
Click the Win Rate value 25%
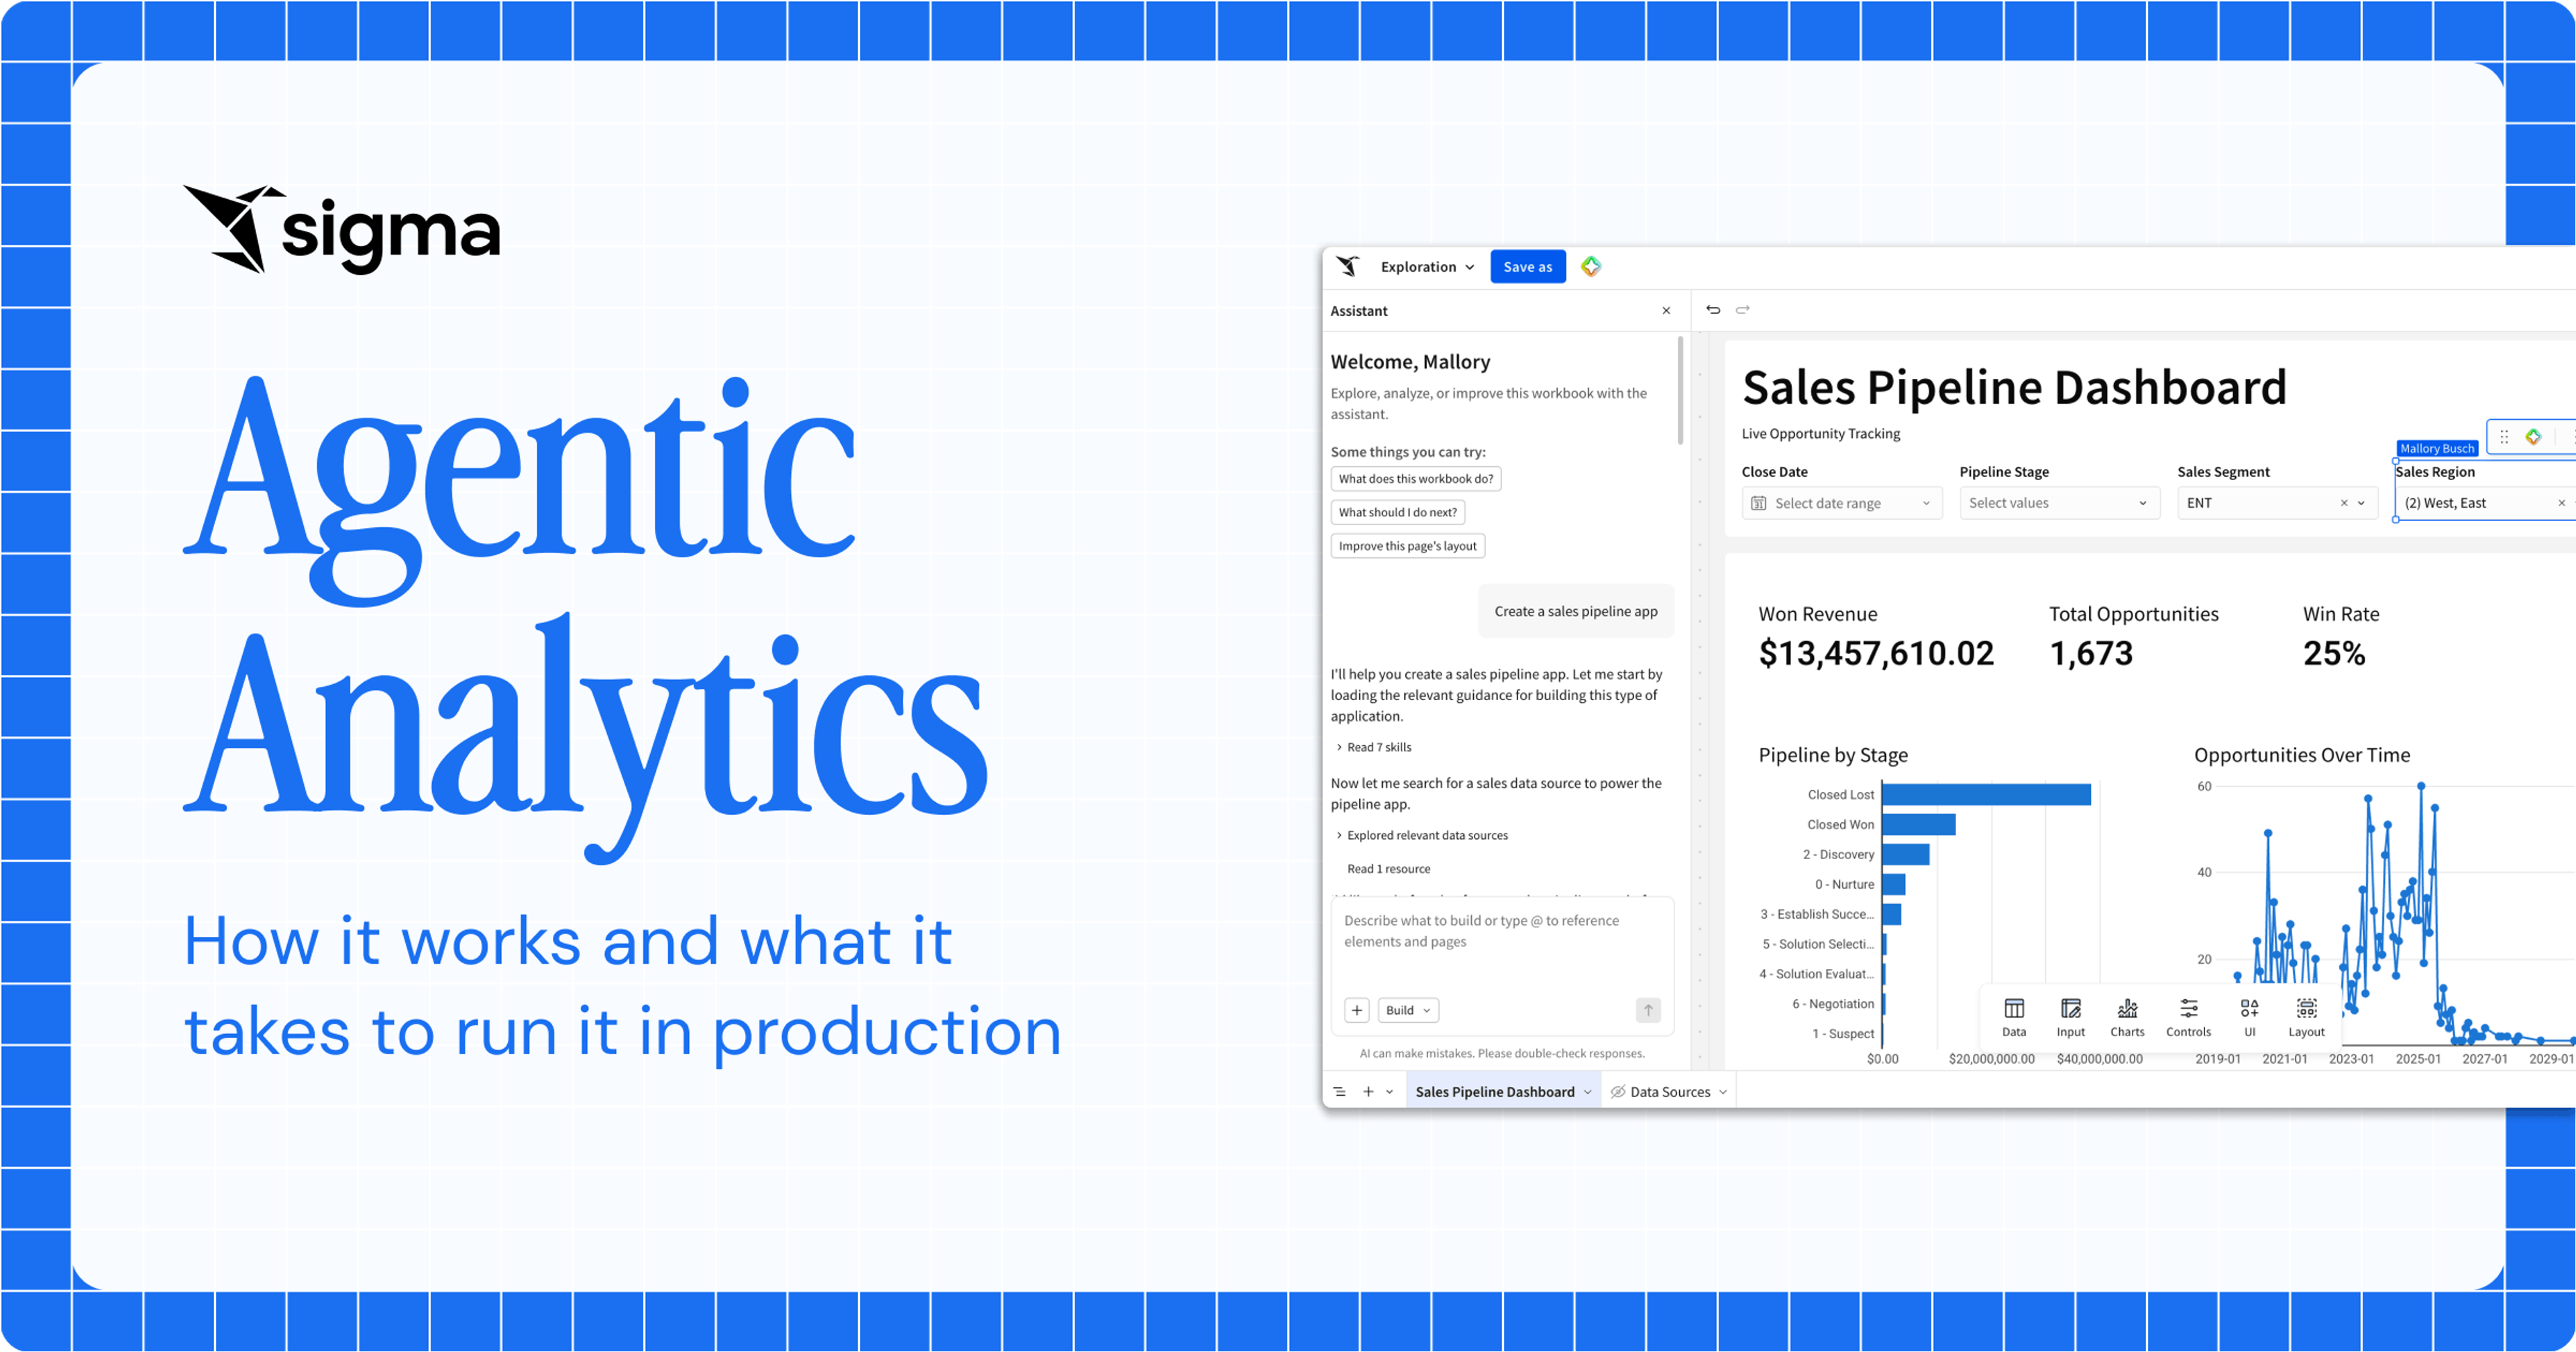(x=2334, y=654)
